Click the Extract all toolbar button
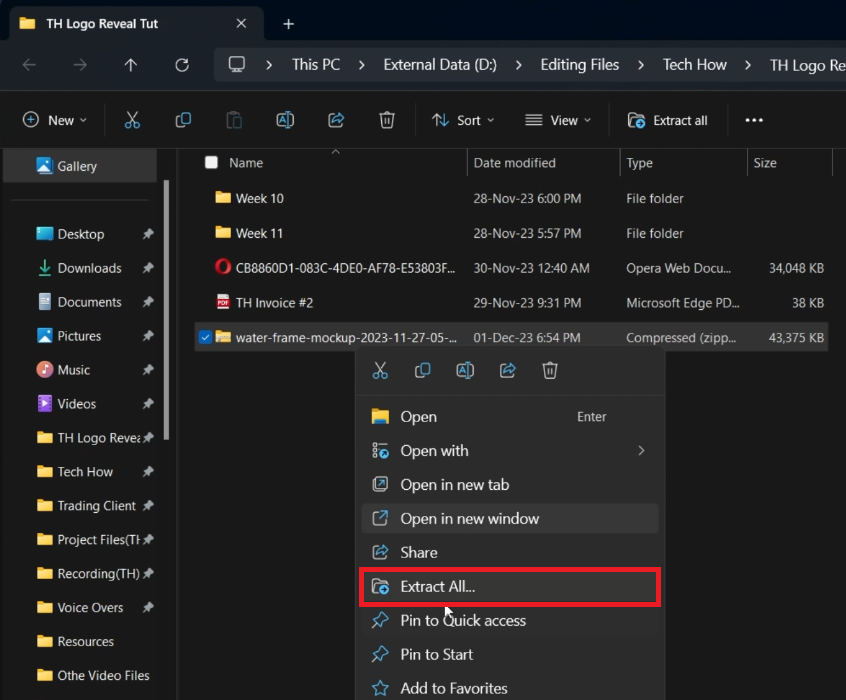 (x=667, y=120)
